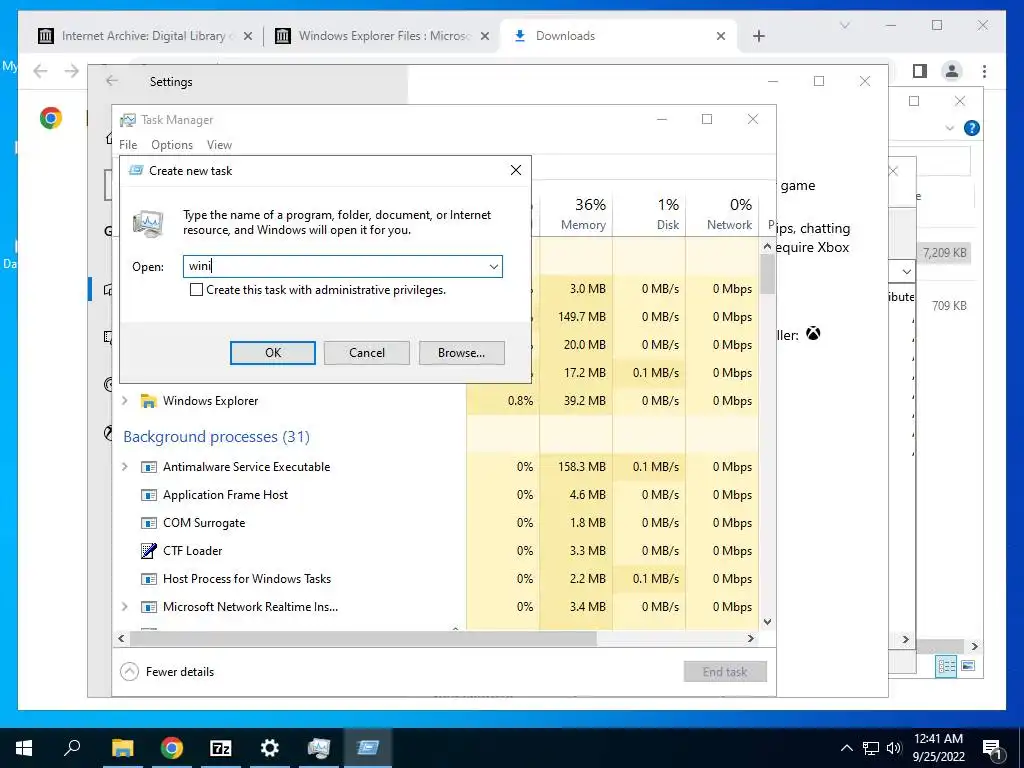Viewport: 1024px width, 768px height.
Task: Open the Task Manager View menu
Action: 219,145
